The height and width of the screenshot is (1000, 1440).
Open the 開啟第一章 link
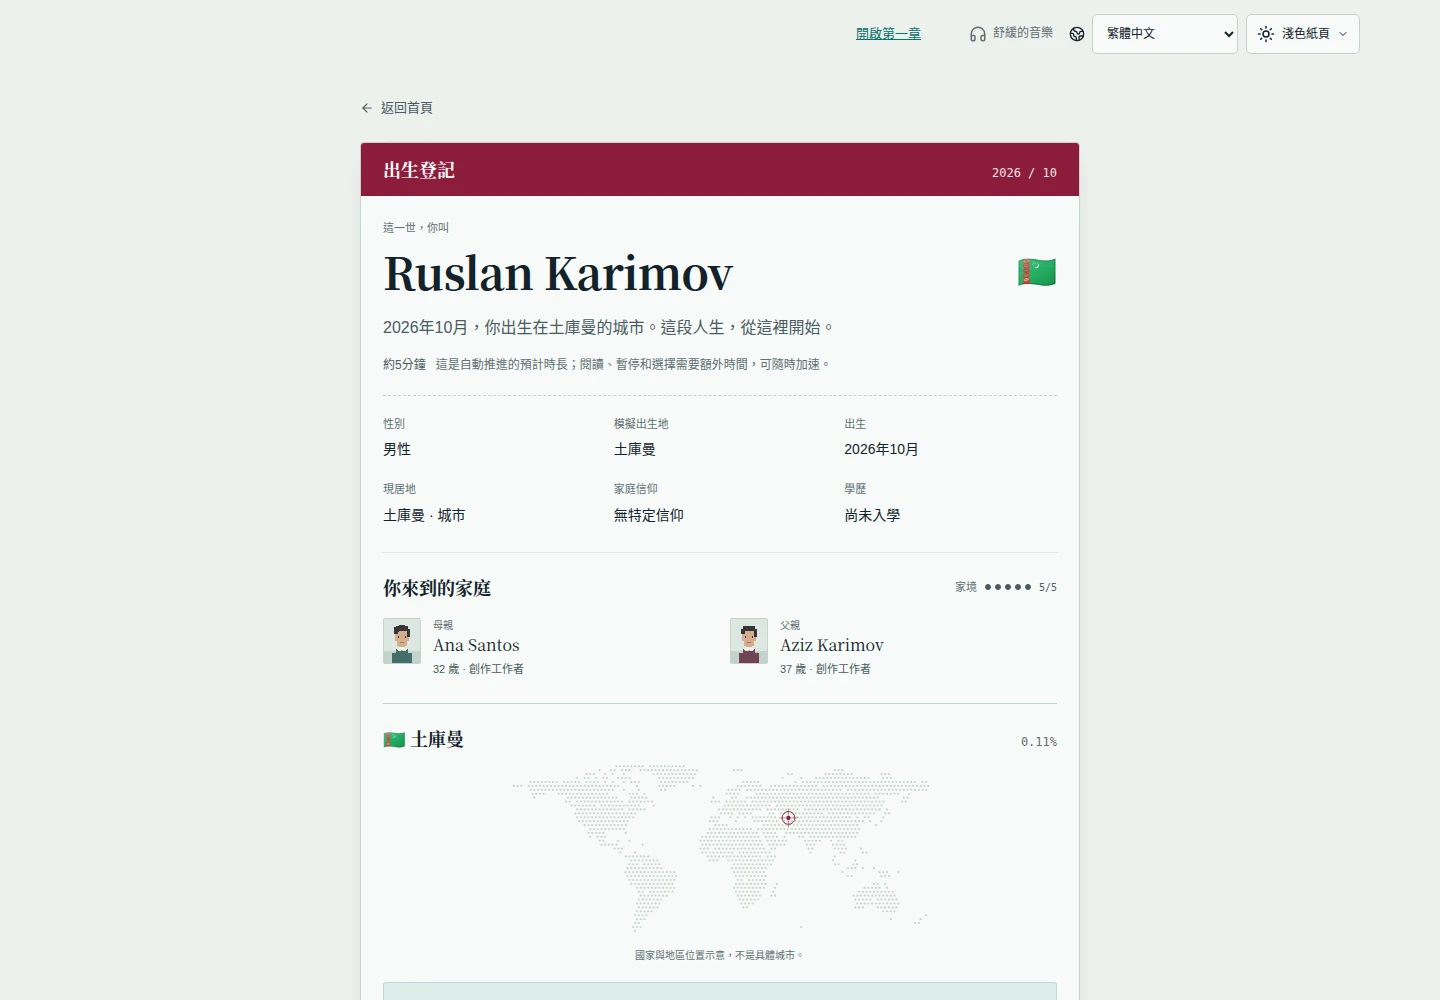[x=888, y=34]
